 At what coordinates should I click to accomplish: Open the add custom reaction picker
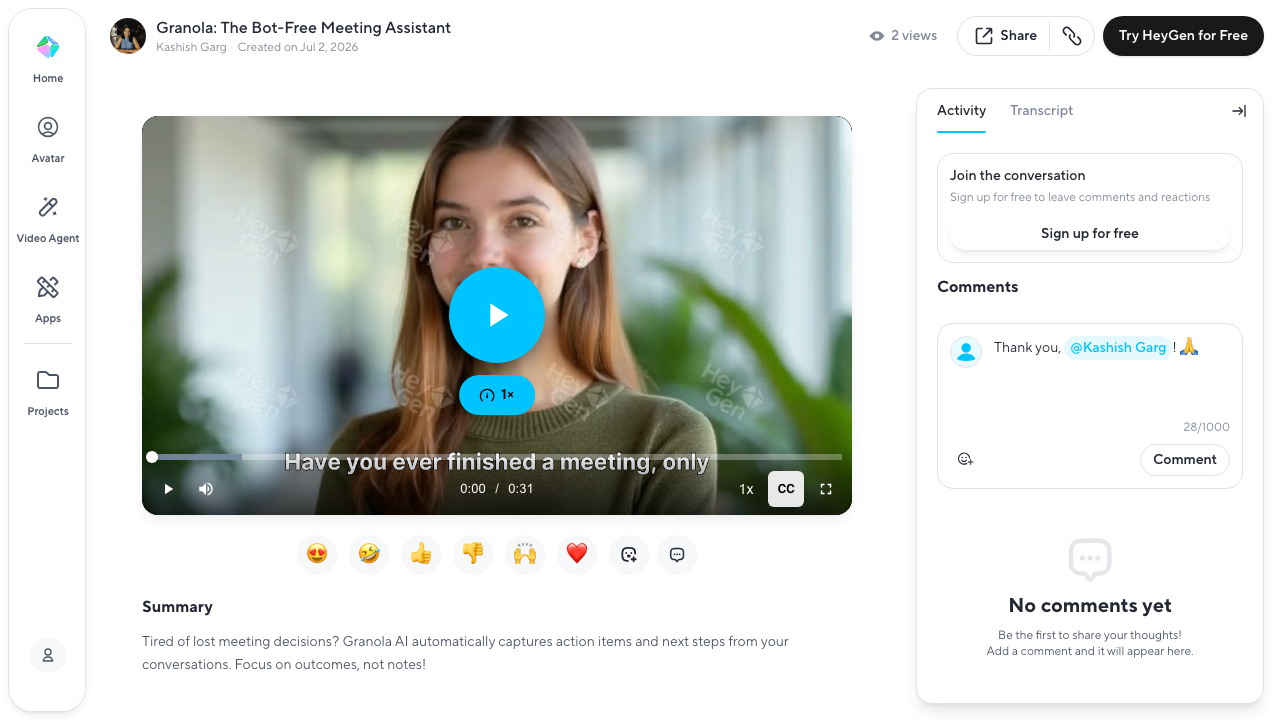[x=629, y=554]
